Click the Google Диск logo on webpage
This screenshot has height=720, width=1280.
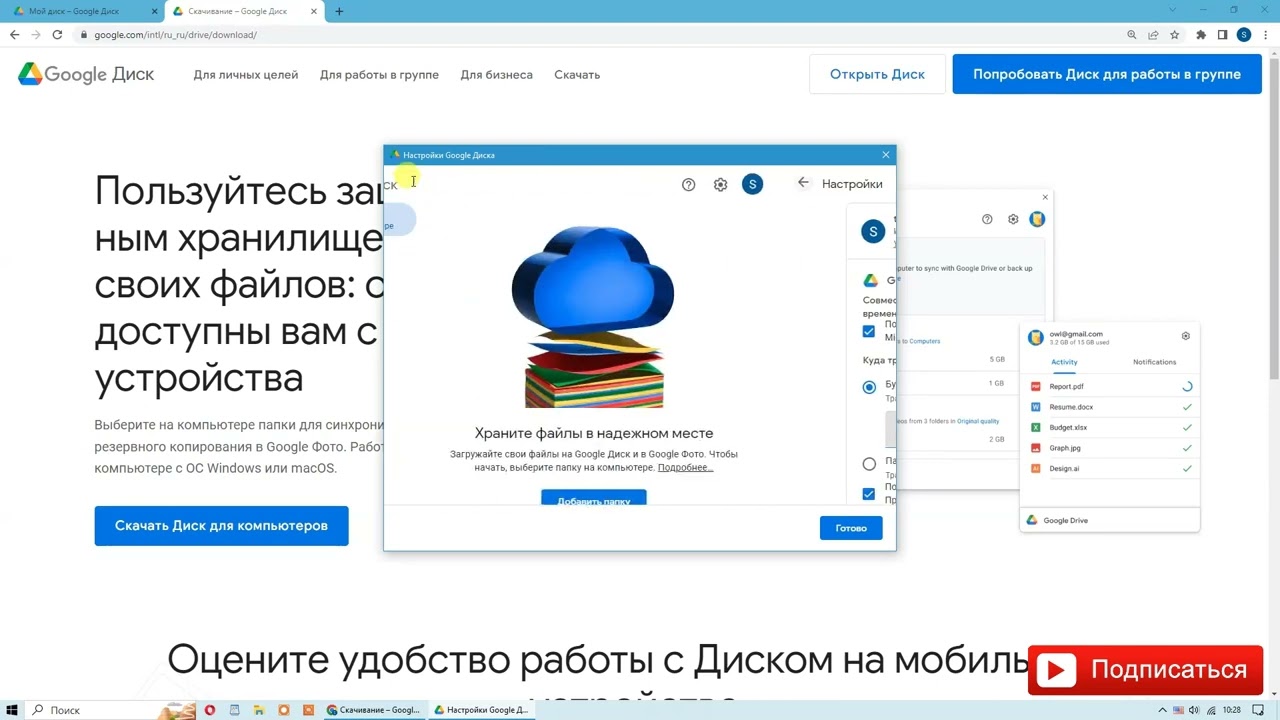point(86,74)
